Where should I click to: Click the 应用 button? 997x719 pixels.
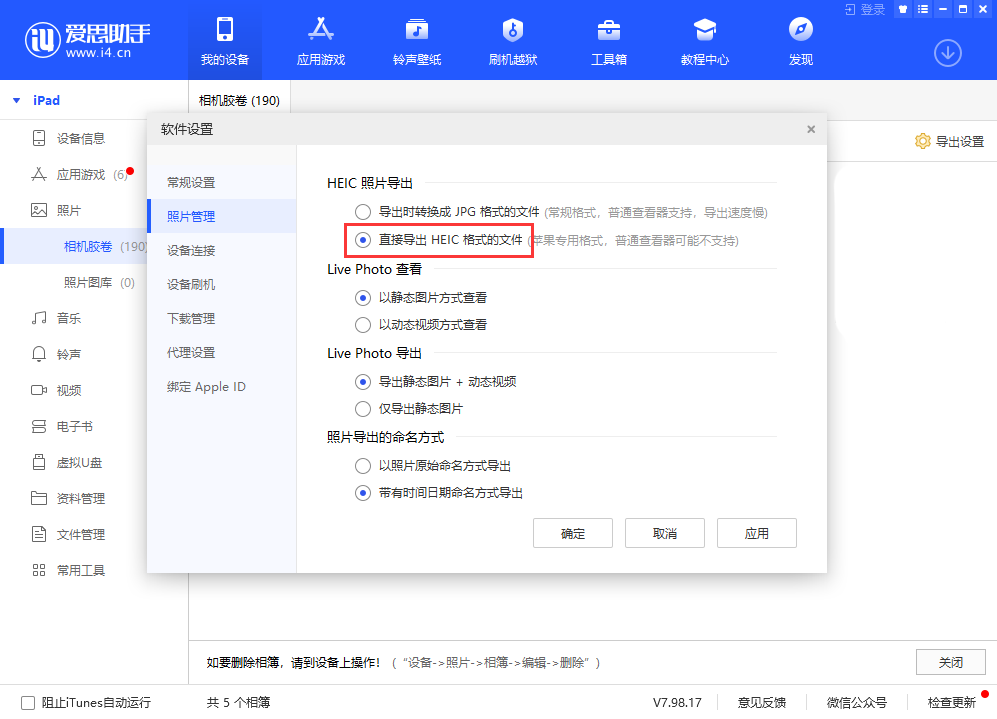click(x=757, y=533)
